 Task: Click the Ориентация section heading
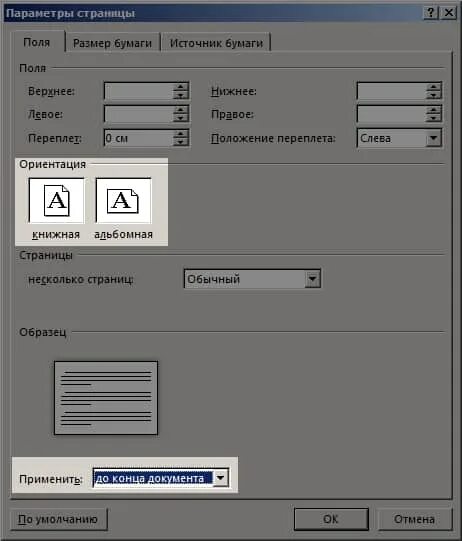(52, 164)
